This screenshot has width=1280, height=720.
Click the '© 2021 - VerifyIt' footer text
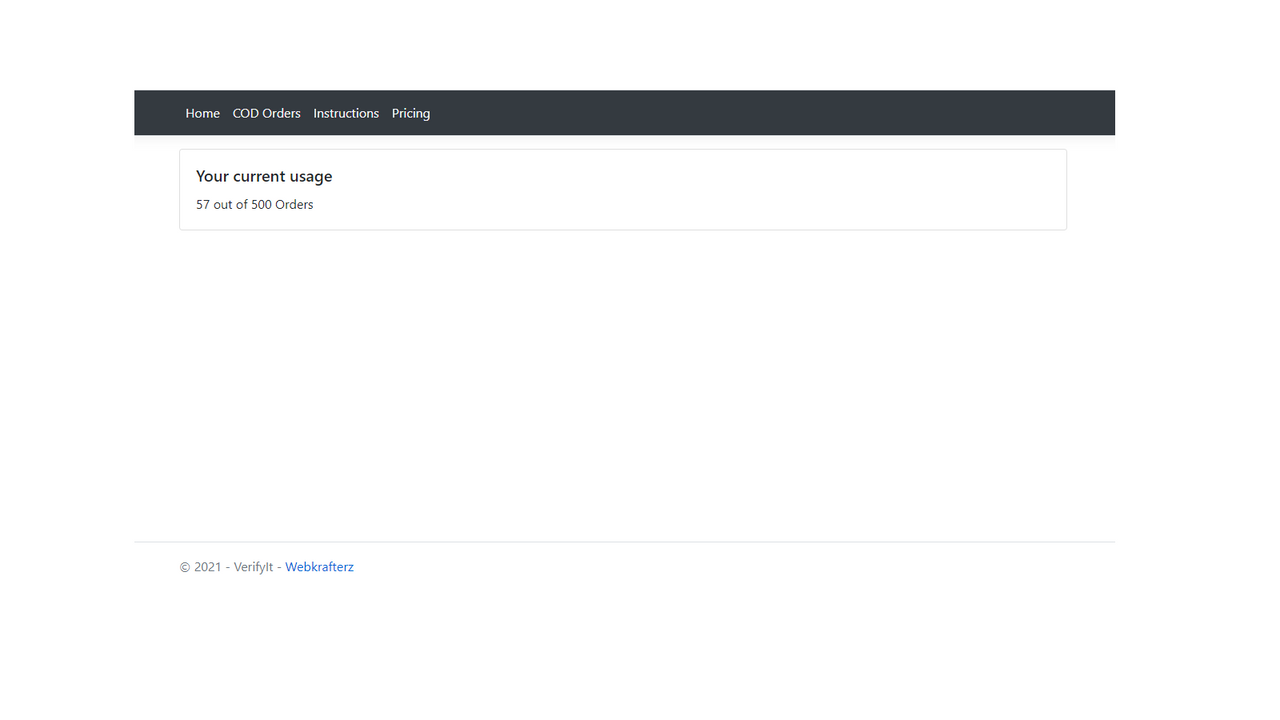click(x=227, y=566)
